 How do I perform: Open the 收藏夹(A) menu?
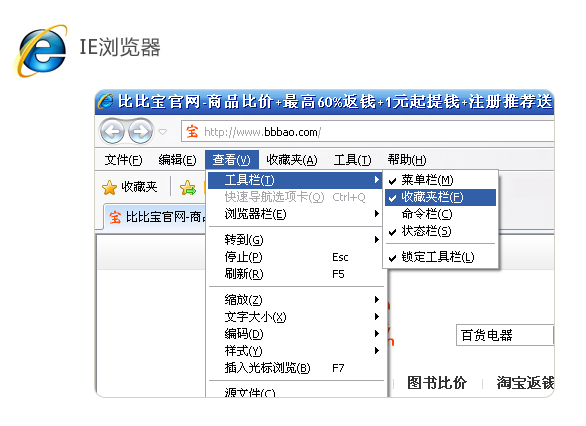coord(292,160)
